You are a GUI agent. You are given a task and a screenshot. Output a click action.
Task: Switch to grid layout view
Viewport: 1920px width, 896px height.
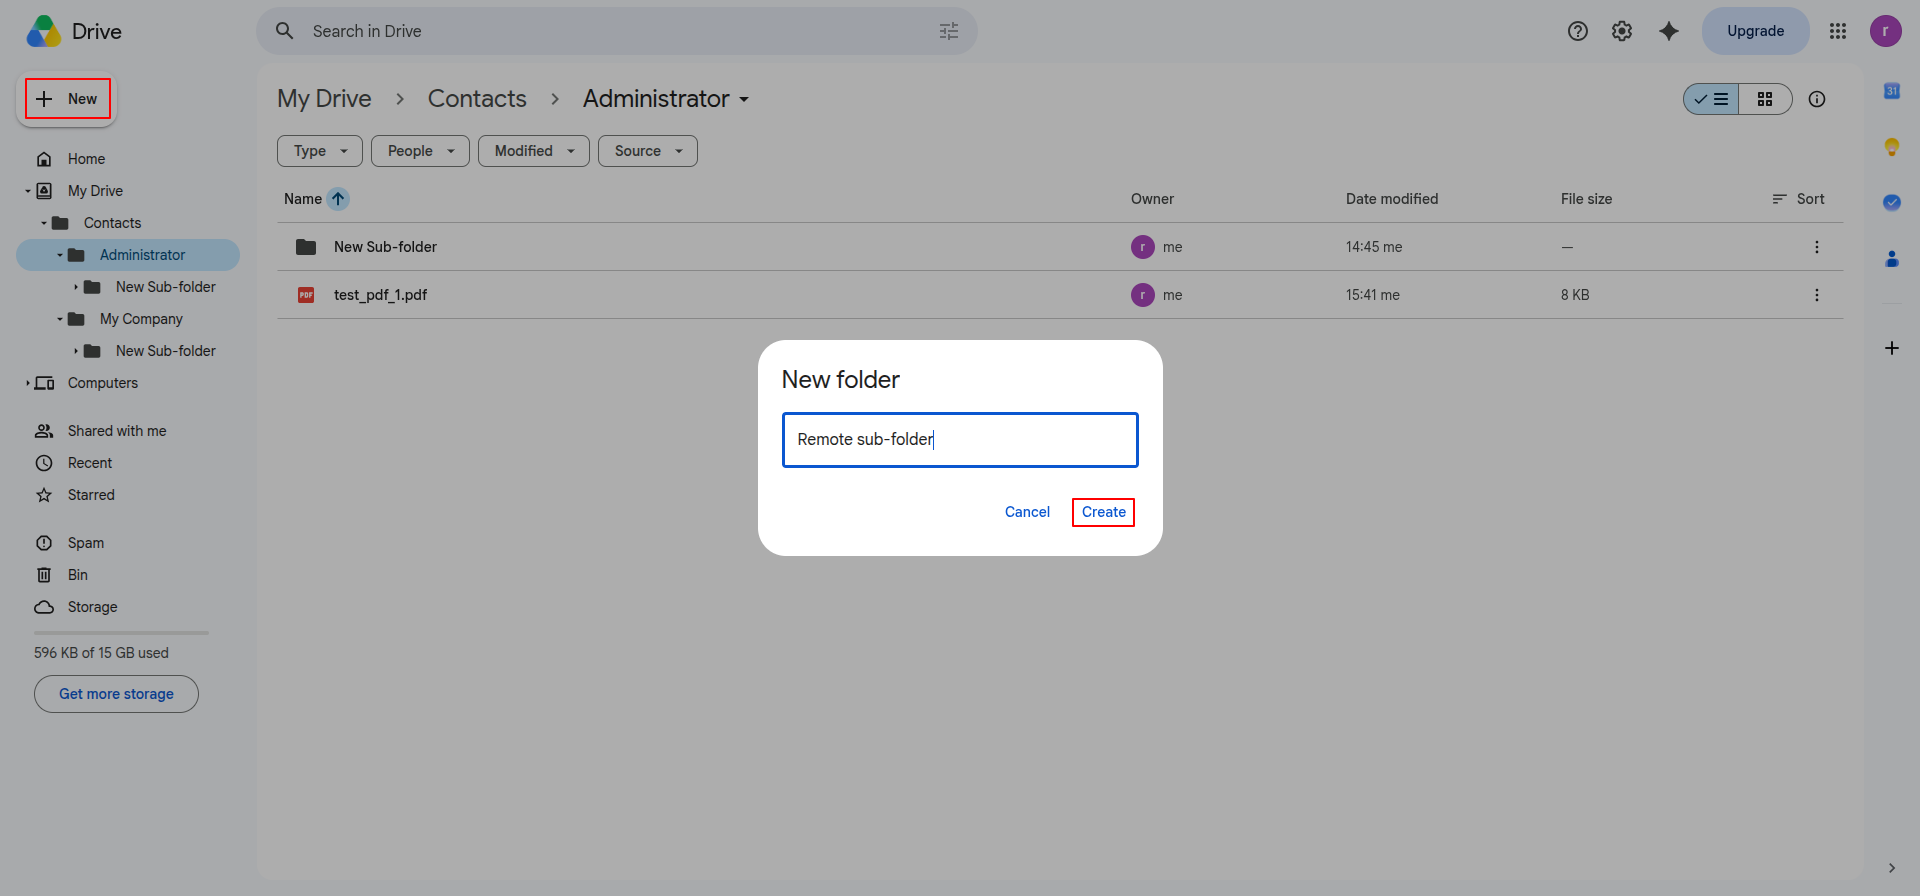click(1765, 99)
